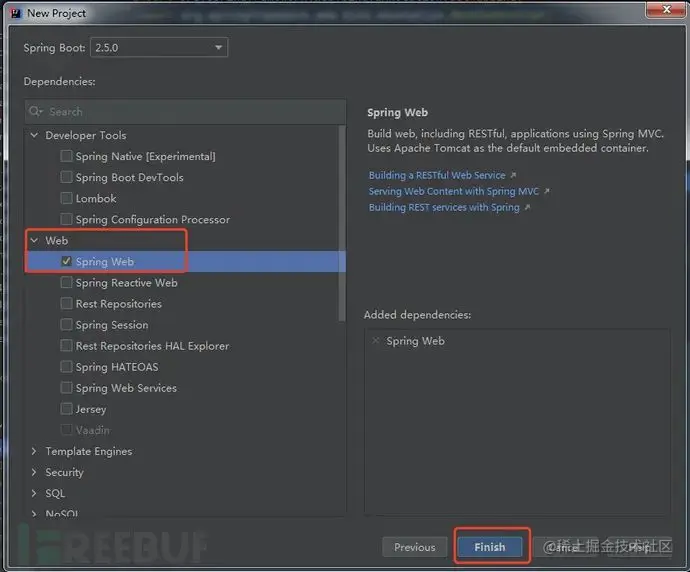Check Spring Configuration Processor
This screenshot has height=572, width=690.
tap(66, 219)
